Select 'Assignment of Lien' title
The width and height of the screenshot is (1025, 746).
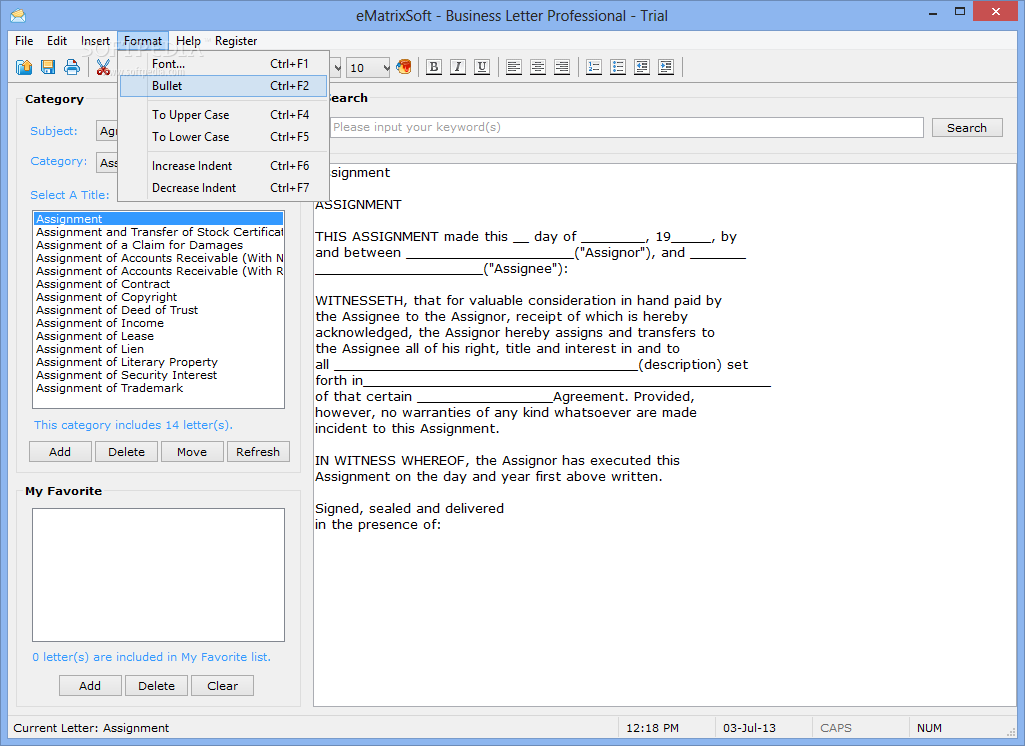point(159,349)
